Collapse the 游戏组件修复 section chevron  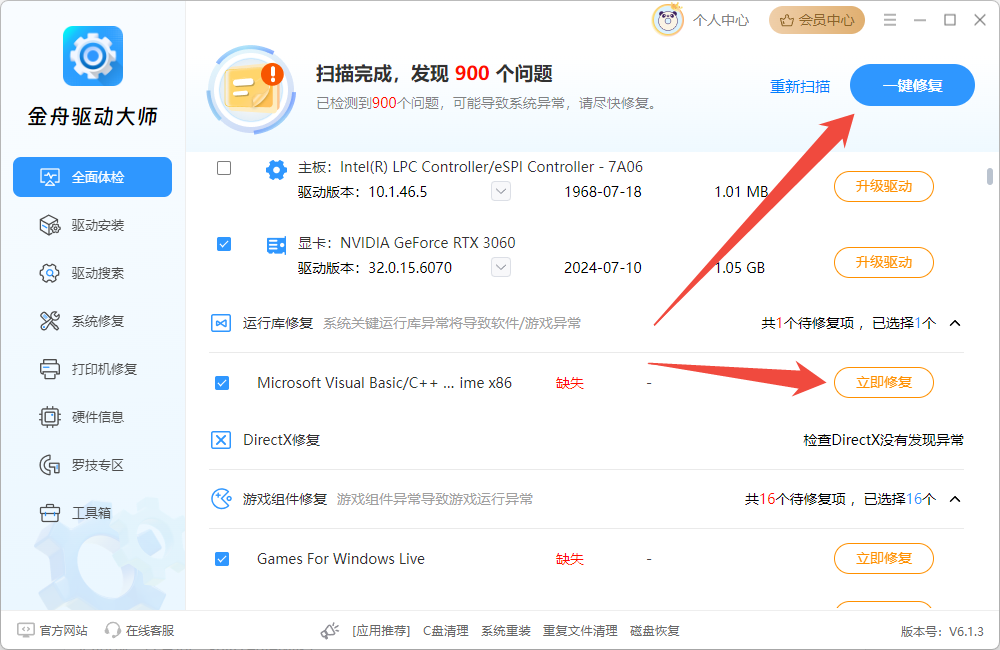pyautogui.click(x=955, y=499)
